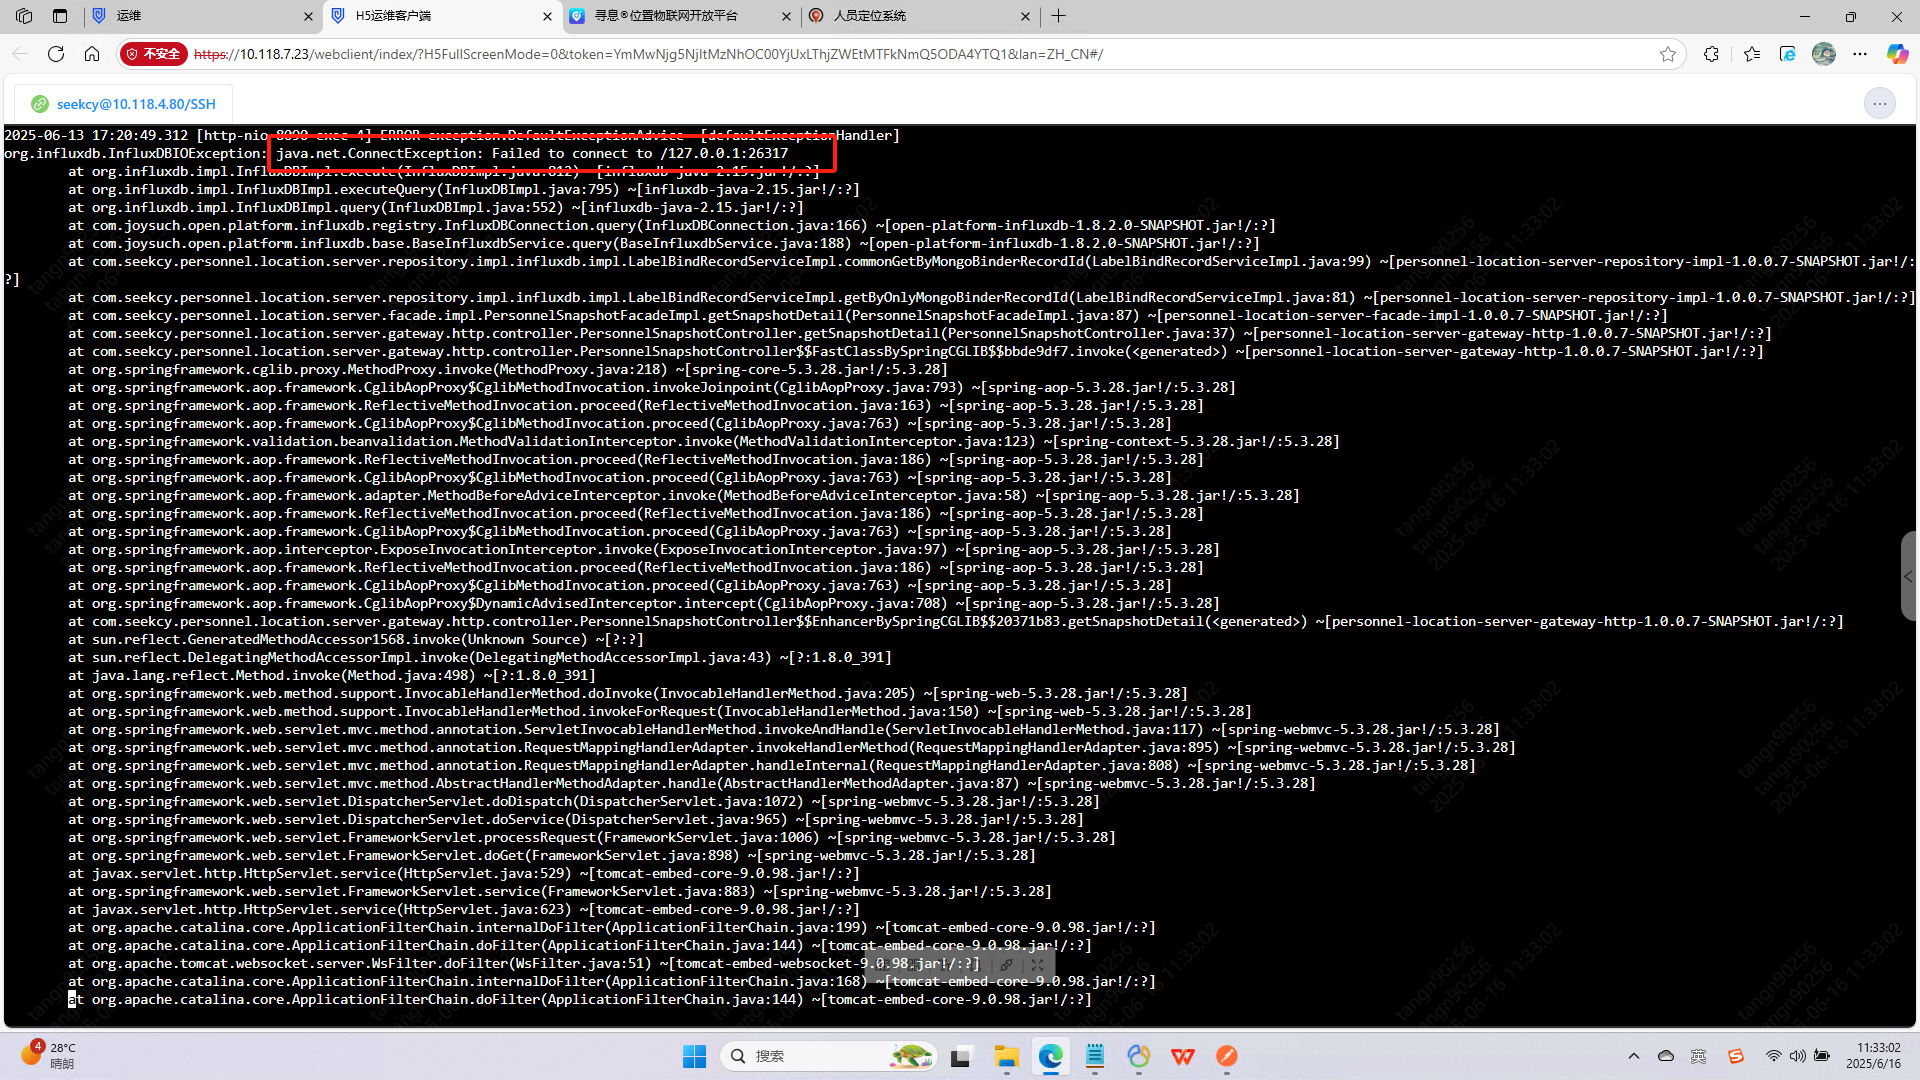Close the 人员定位系统 tab
The width and height of the screenshot is (1920, 1080).
click(x=1026, y=16)
